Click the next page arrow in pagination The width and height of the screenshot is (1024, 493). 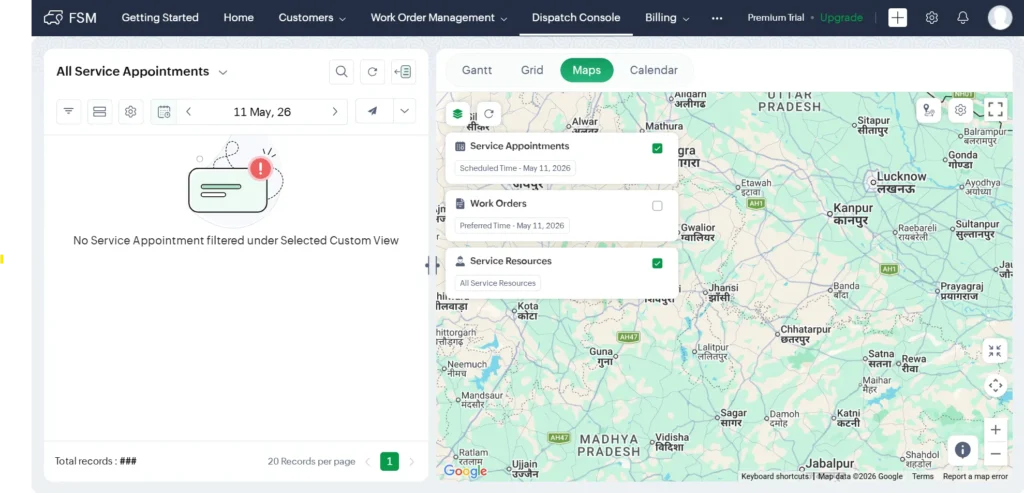pos(411,462)
